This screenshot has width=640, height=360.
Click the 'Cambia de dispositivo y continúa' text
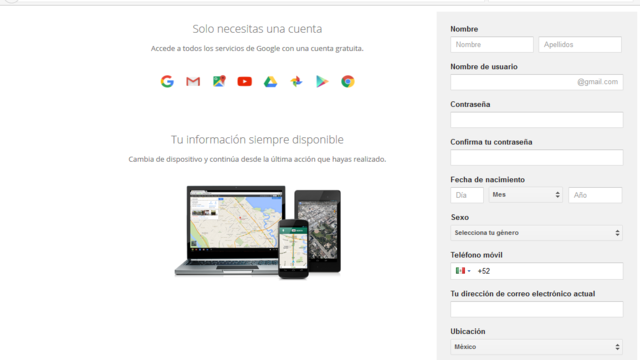[x=257, y=159]
